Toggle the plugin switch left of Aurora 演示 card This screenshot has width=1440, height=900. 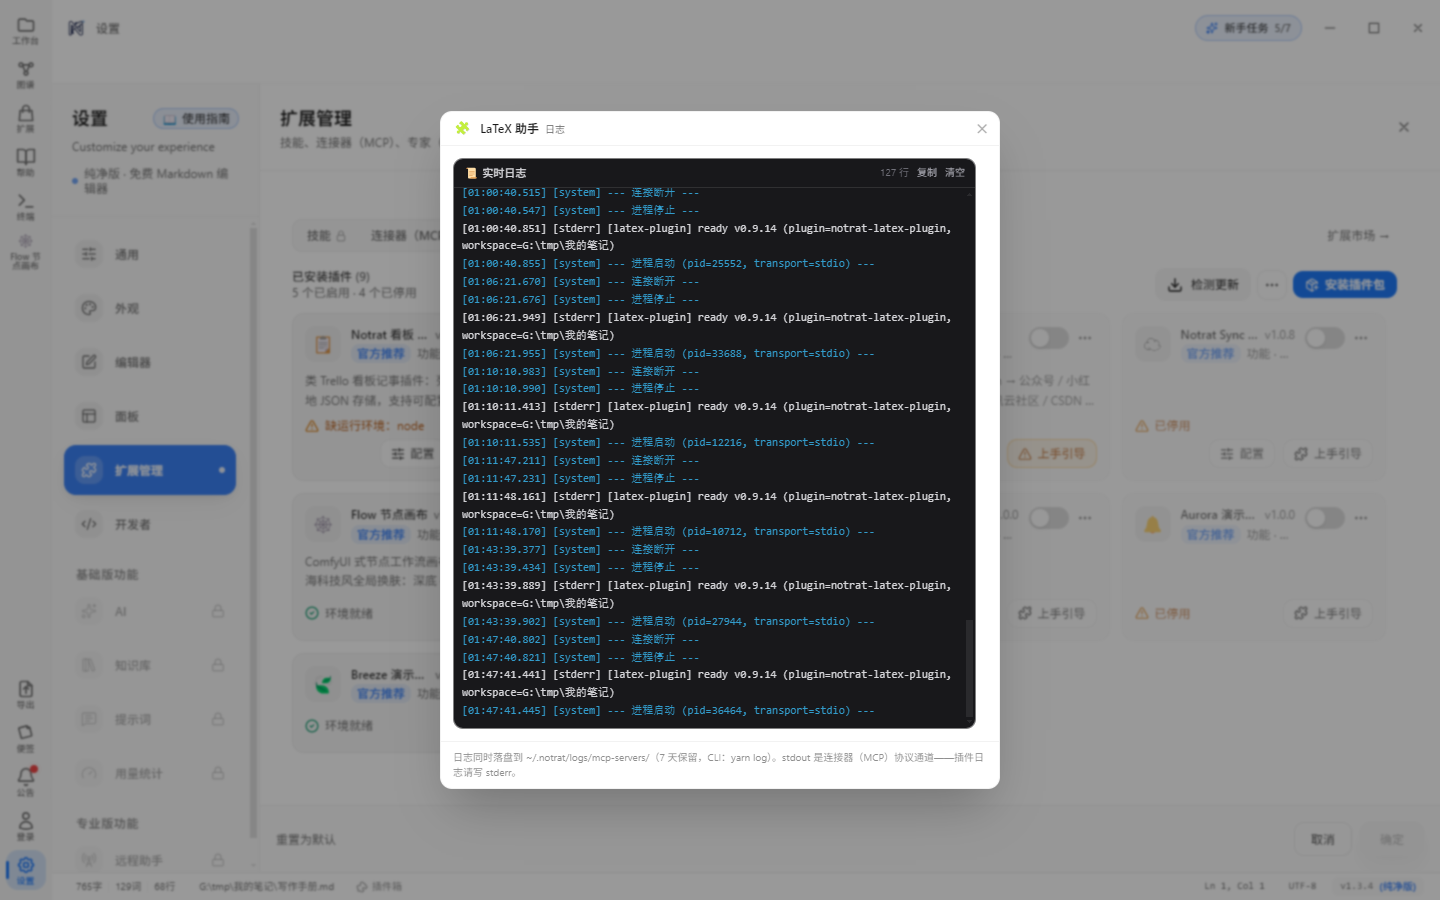tap(1048, 518)
